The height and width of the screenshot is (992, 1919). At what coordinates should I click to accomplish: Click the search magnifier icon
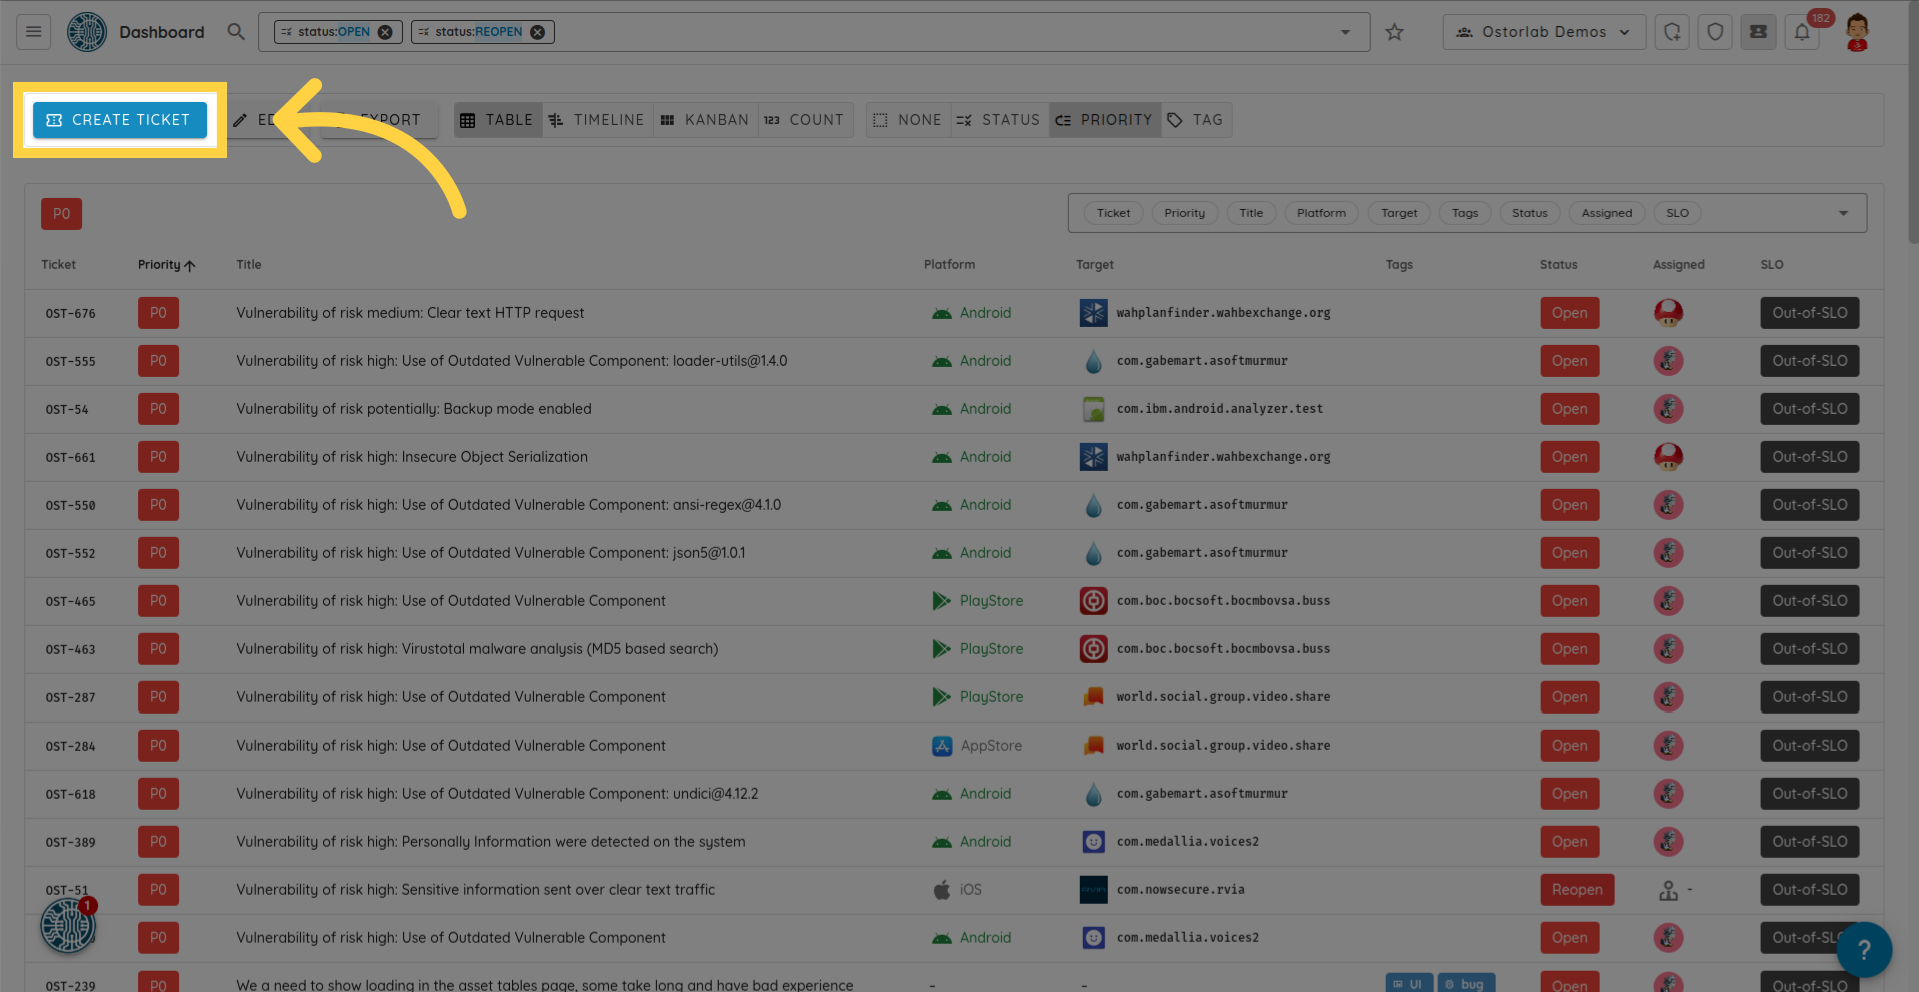(236, 32)
